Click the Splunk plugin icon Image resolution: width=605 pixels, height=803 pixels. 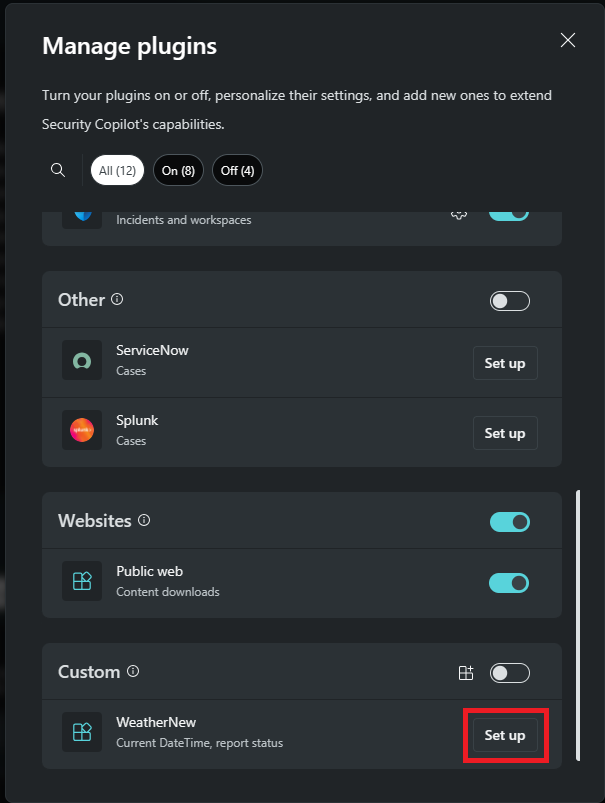coord(81,431)
